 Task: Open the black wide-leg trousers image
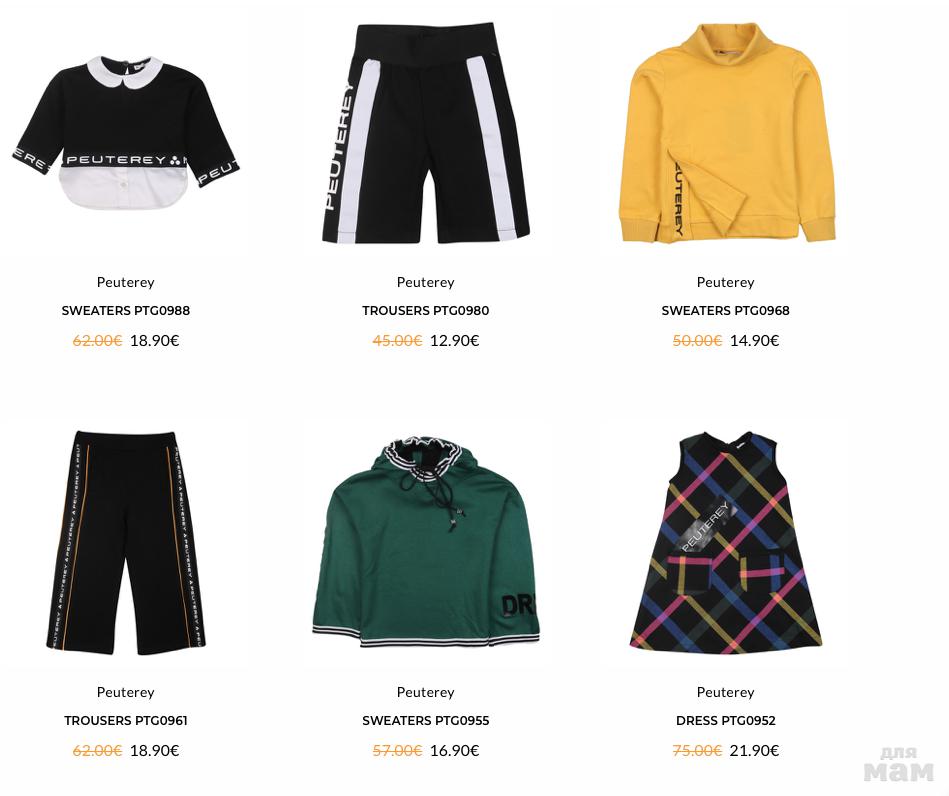pos(125,543)
